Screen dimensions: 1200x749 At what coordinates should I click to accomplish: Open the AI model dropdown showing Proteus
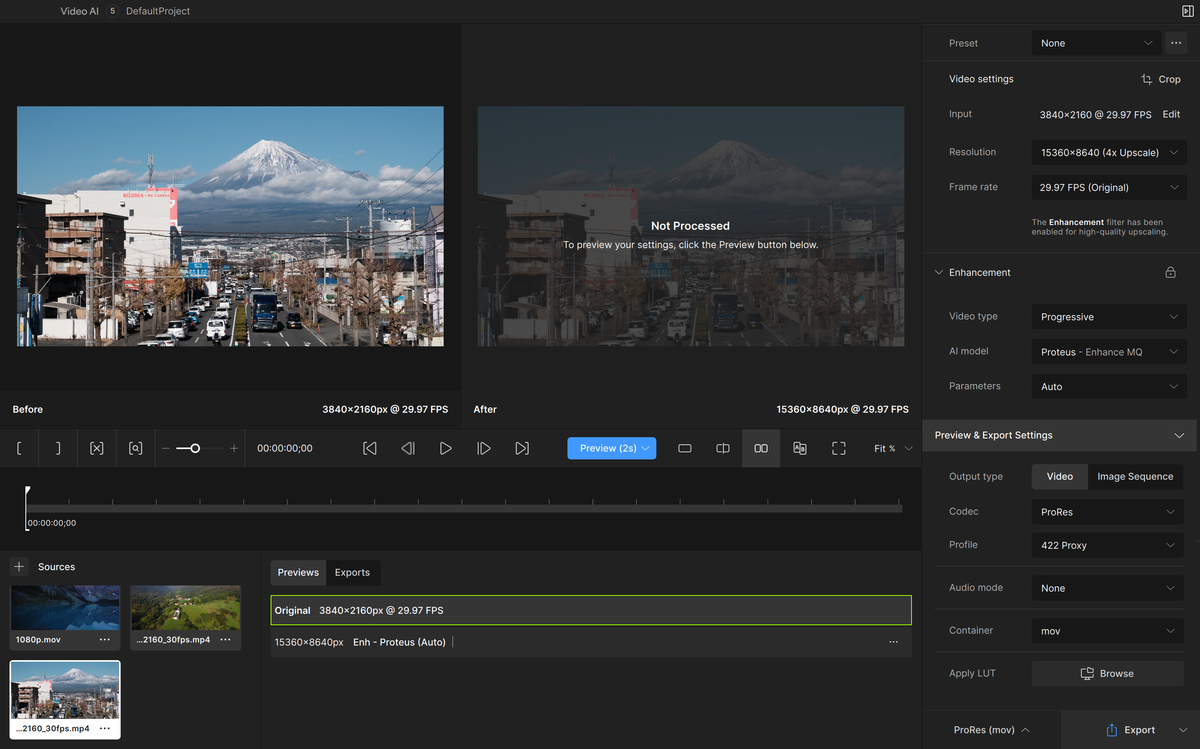click(x=1108, y=351)
